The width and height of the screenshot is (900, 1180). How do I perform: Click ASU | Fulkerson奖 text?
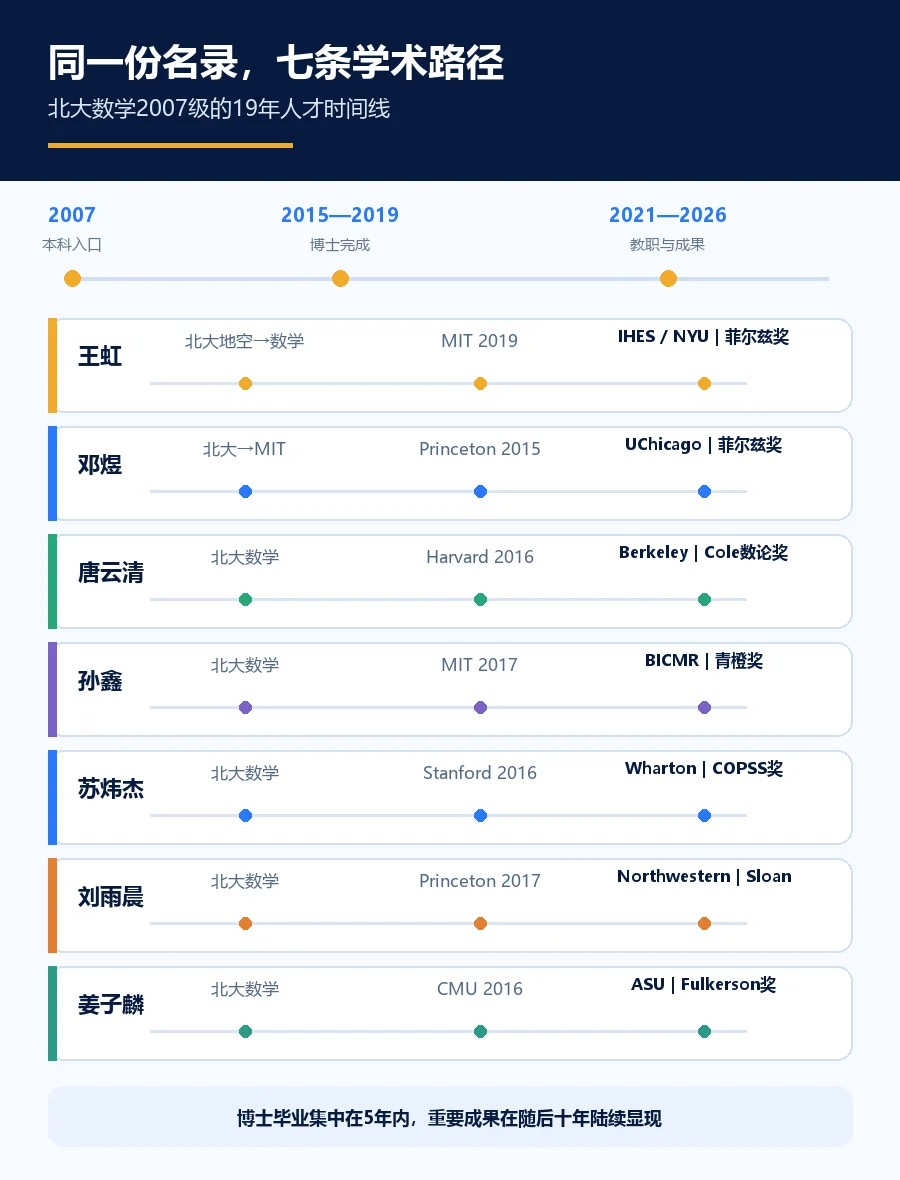tap(704, 984)
